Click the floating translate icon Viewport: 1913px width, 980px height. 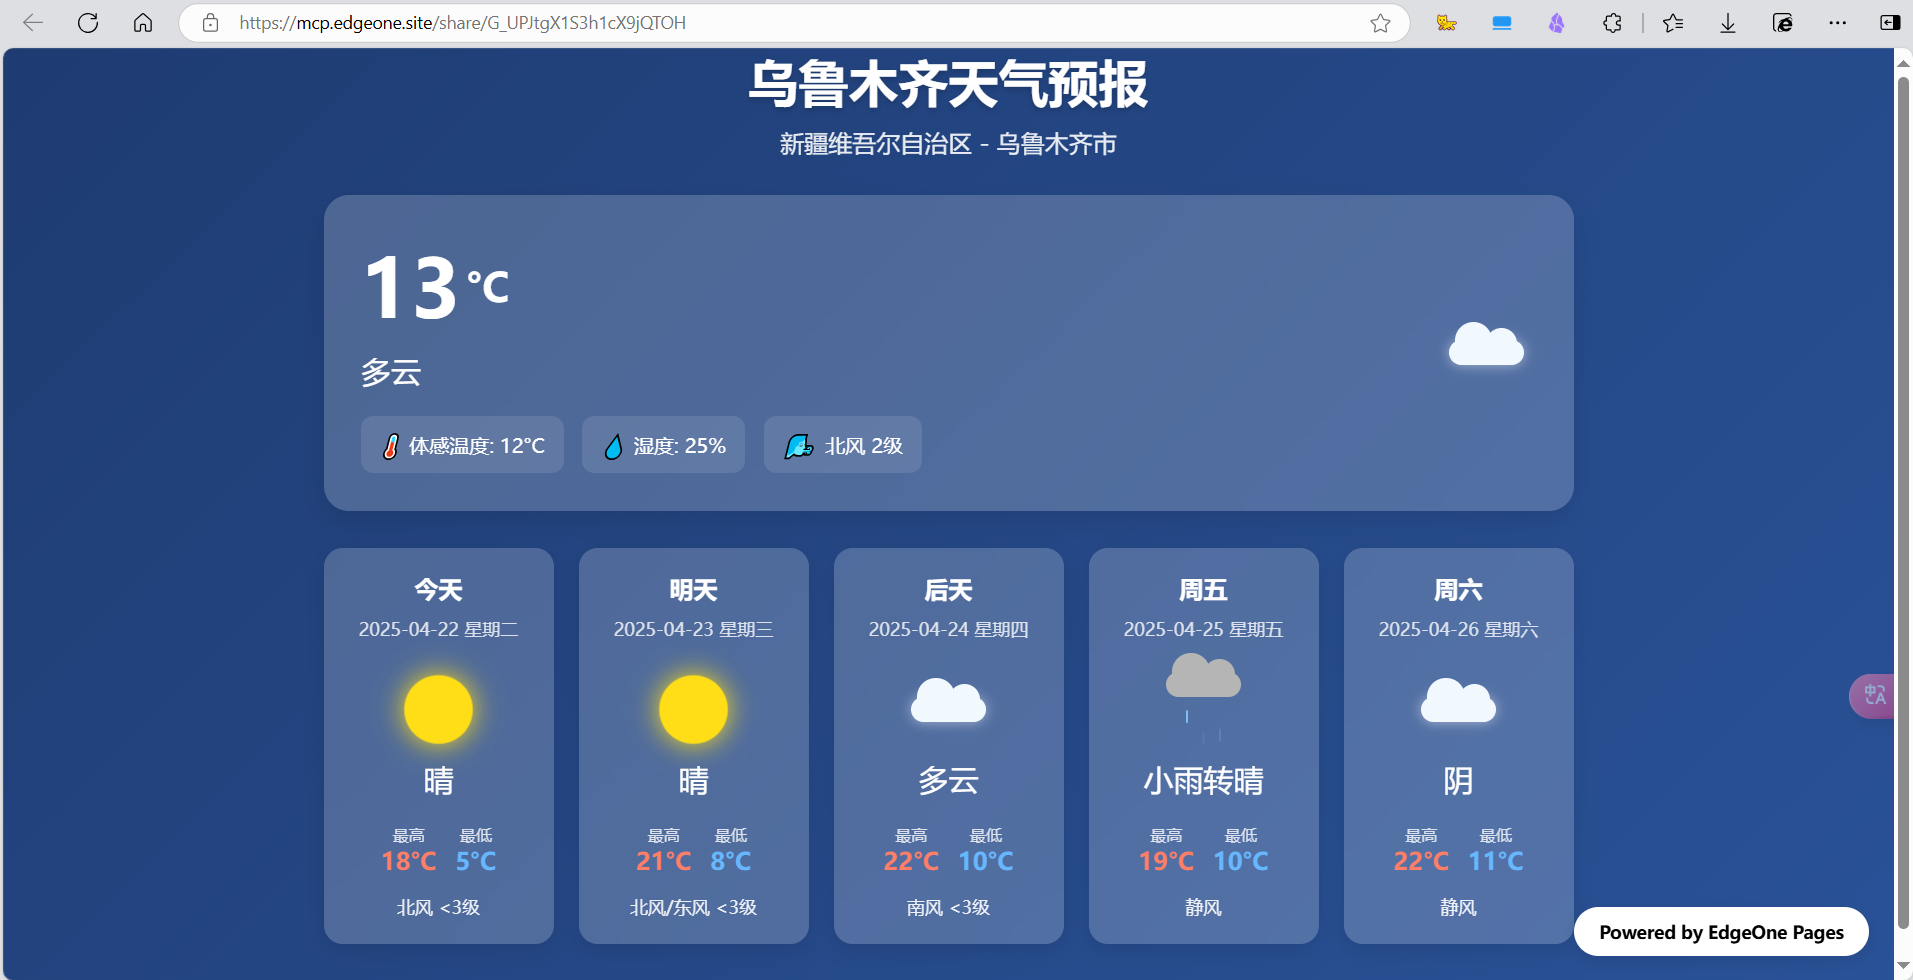pos(1873,695)
